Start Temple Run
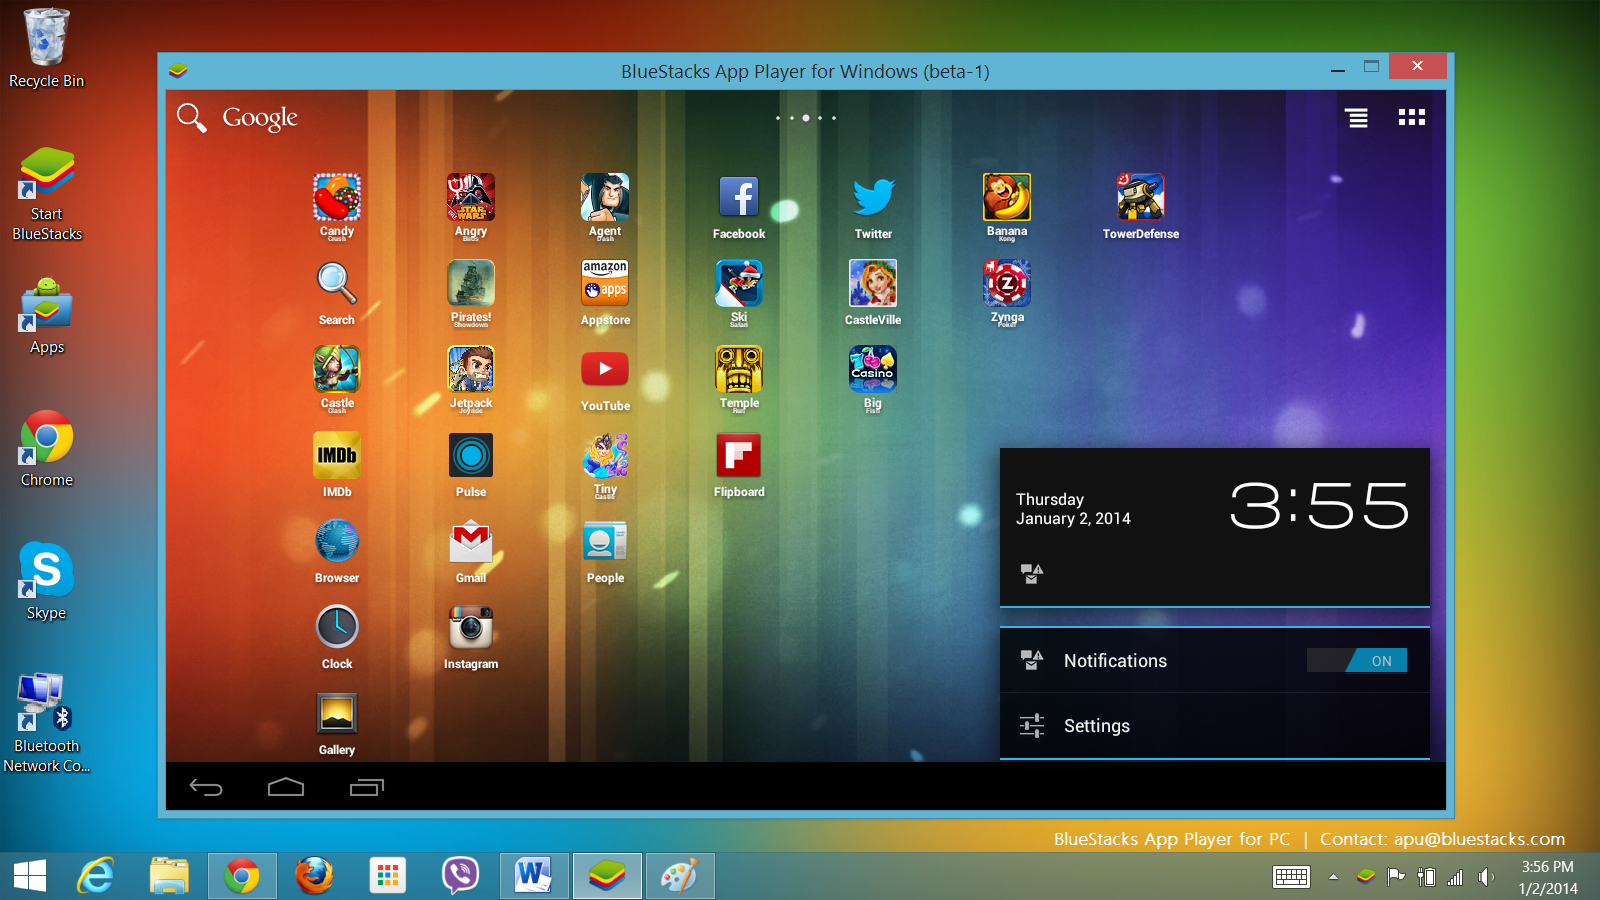 [x=739, y=368]
